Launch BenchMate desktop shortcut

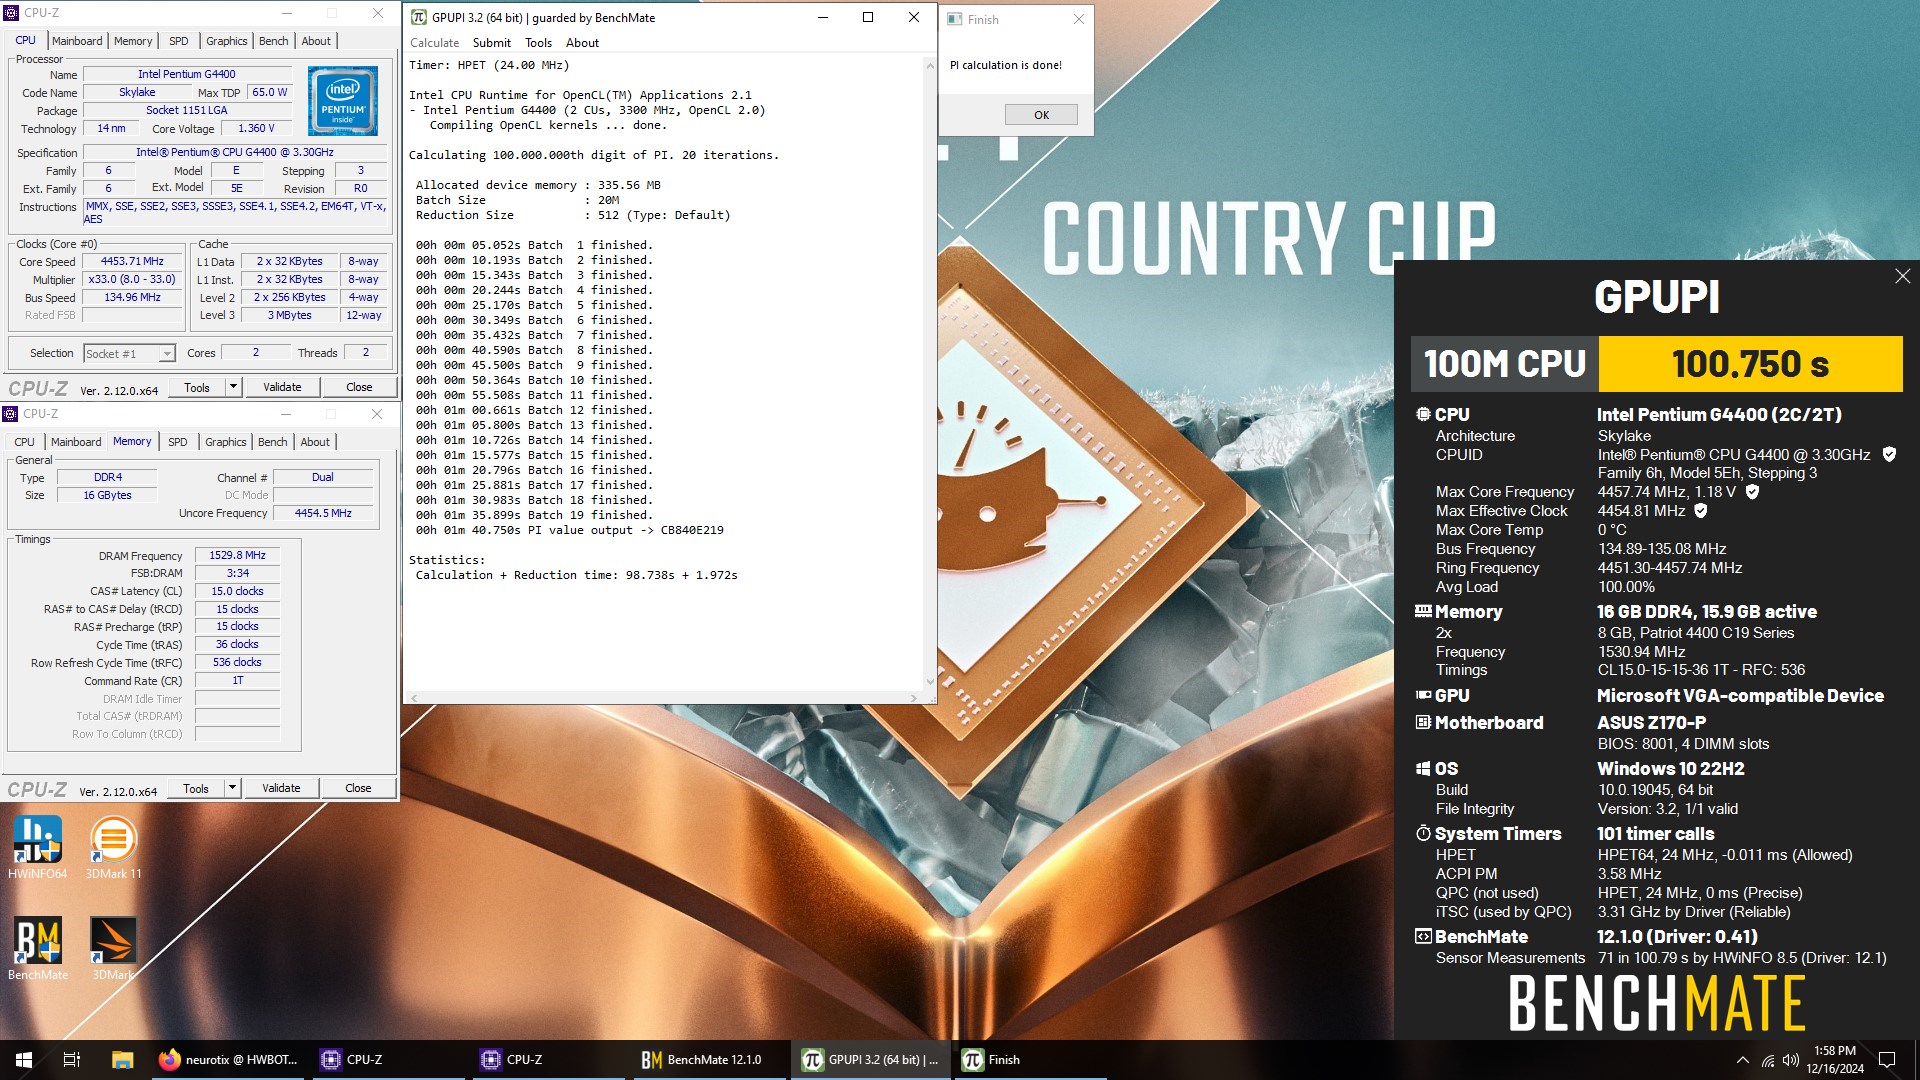[x=38, y=948]
